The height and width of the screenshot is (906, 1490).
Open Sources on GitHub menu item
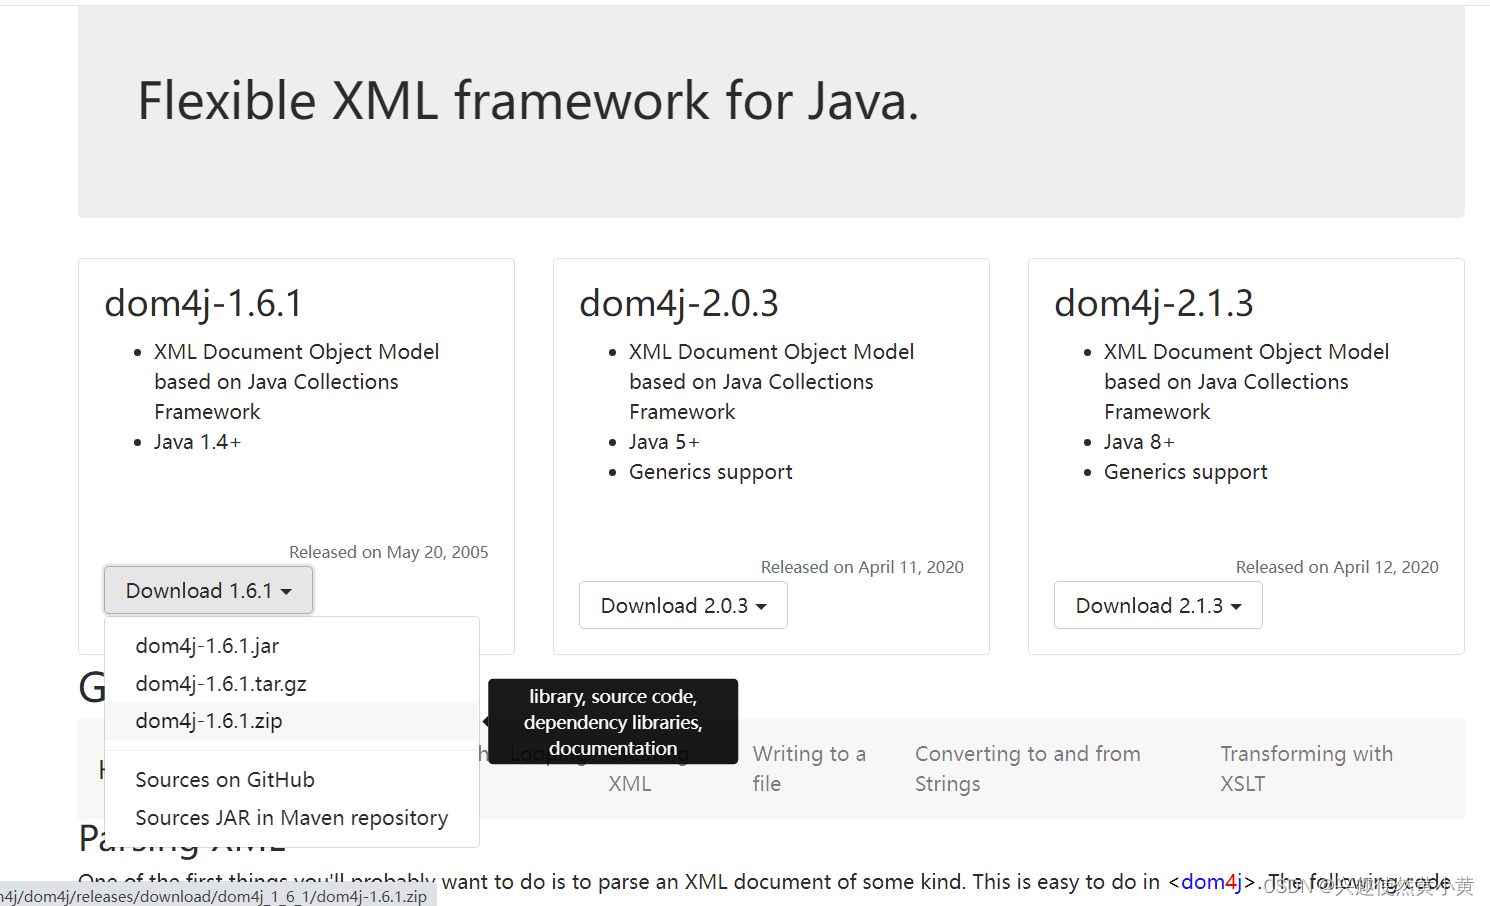pyautogui.click(x=292, y=780)
